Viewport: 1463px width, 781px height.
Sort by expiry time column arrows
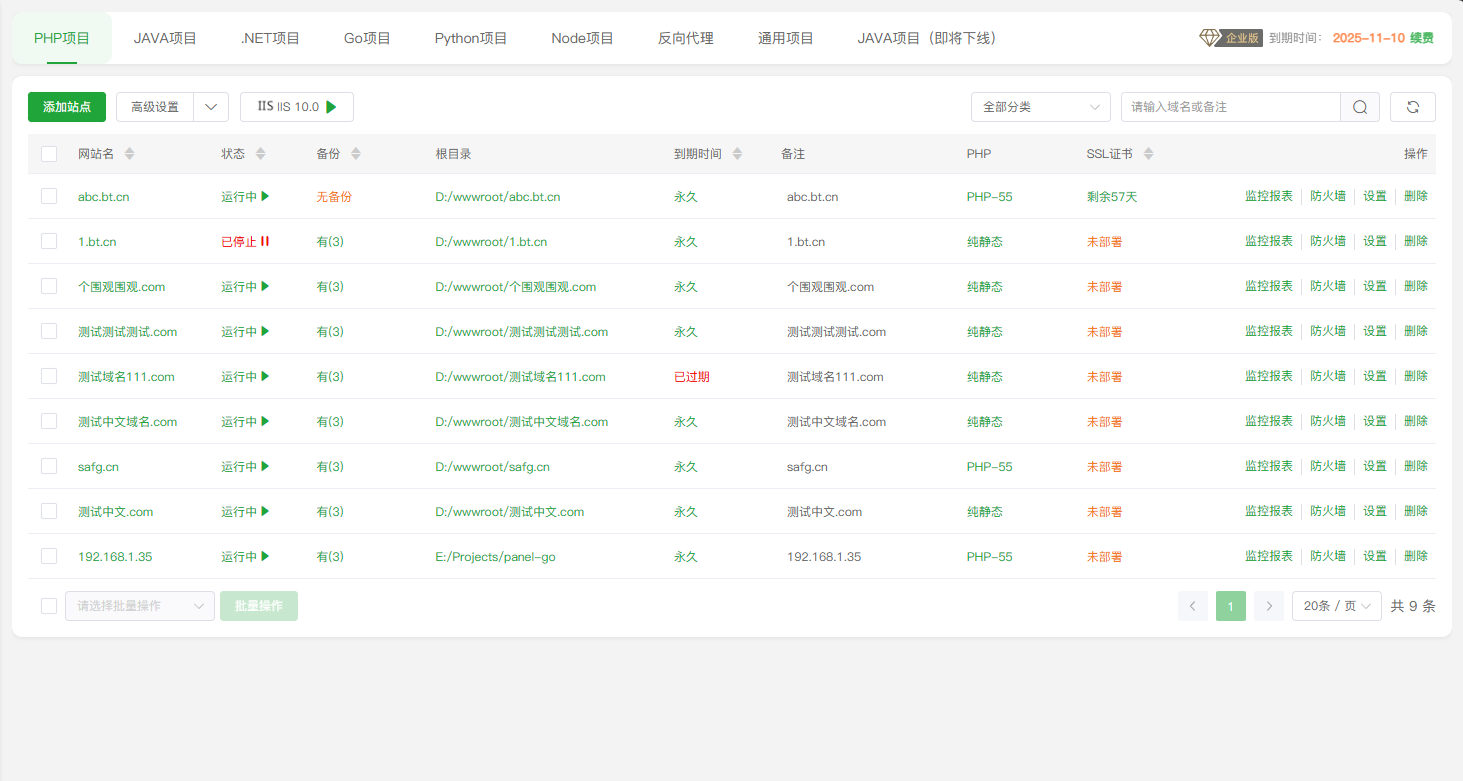737,154
